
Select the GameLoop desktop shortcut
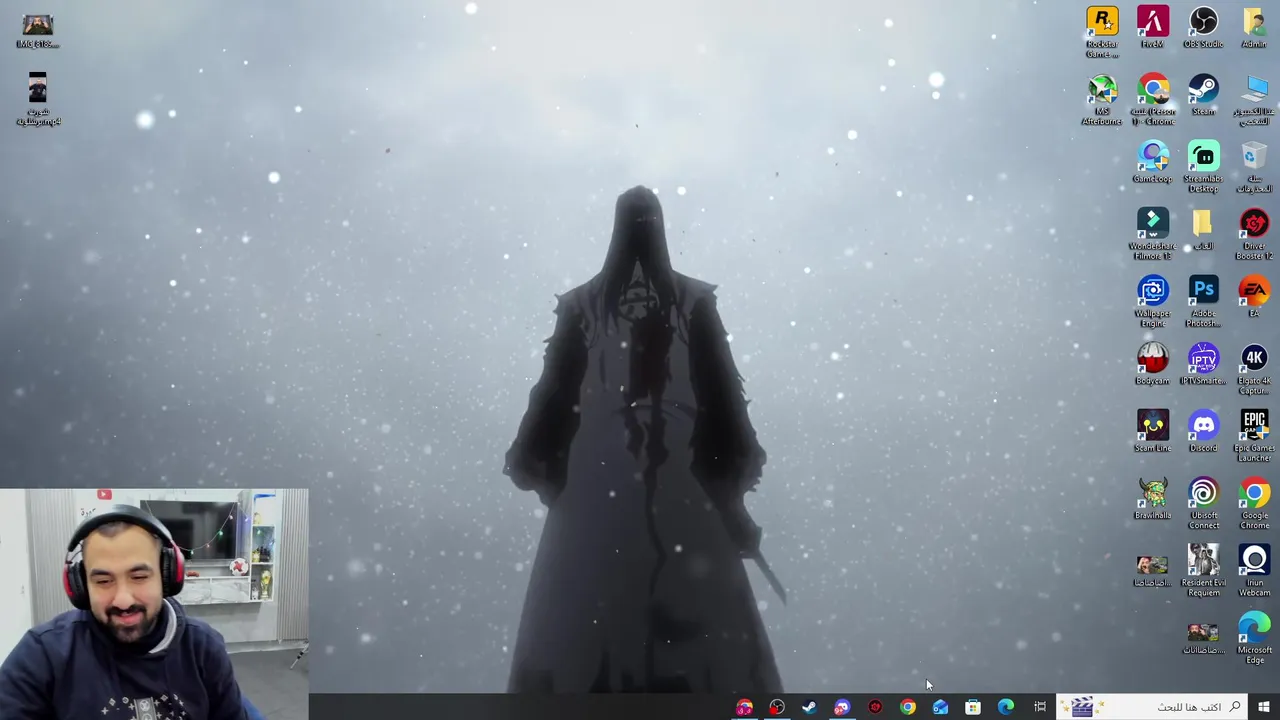point(1152,163)
